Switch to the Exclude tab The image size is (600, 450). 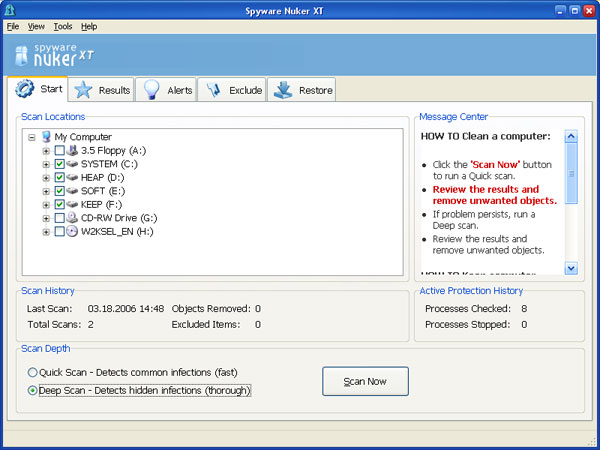click(232, 90)
